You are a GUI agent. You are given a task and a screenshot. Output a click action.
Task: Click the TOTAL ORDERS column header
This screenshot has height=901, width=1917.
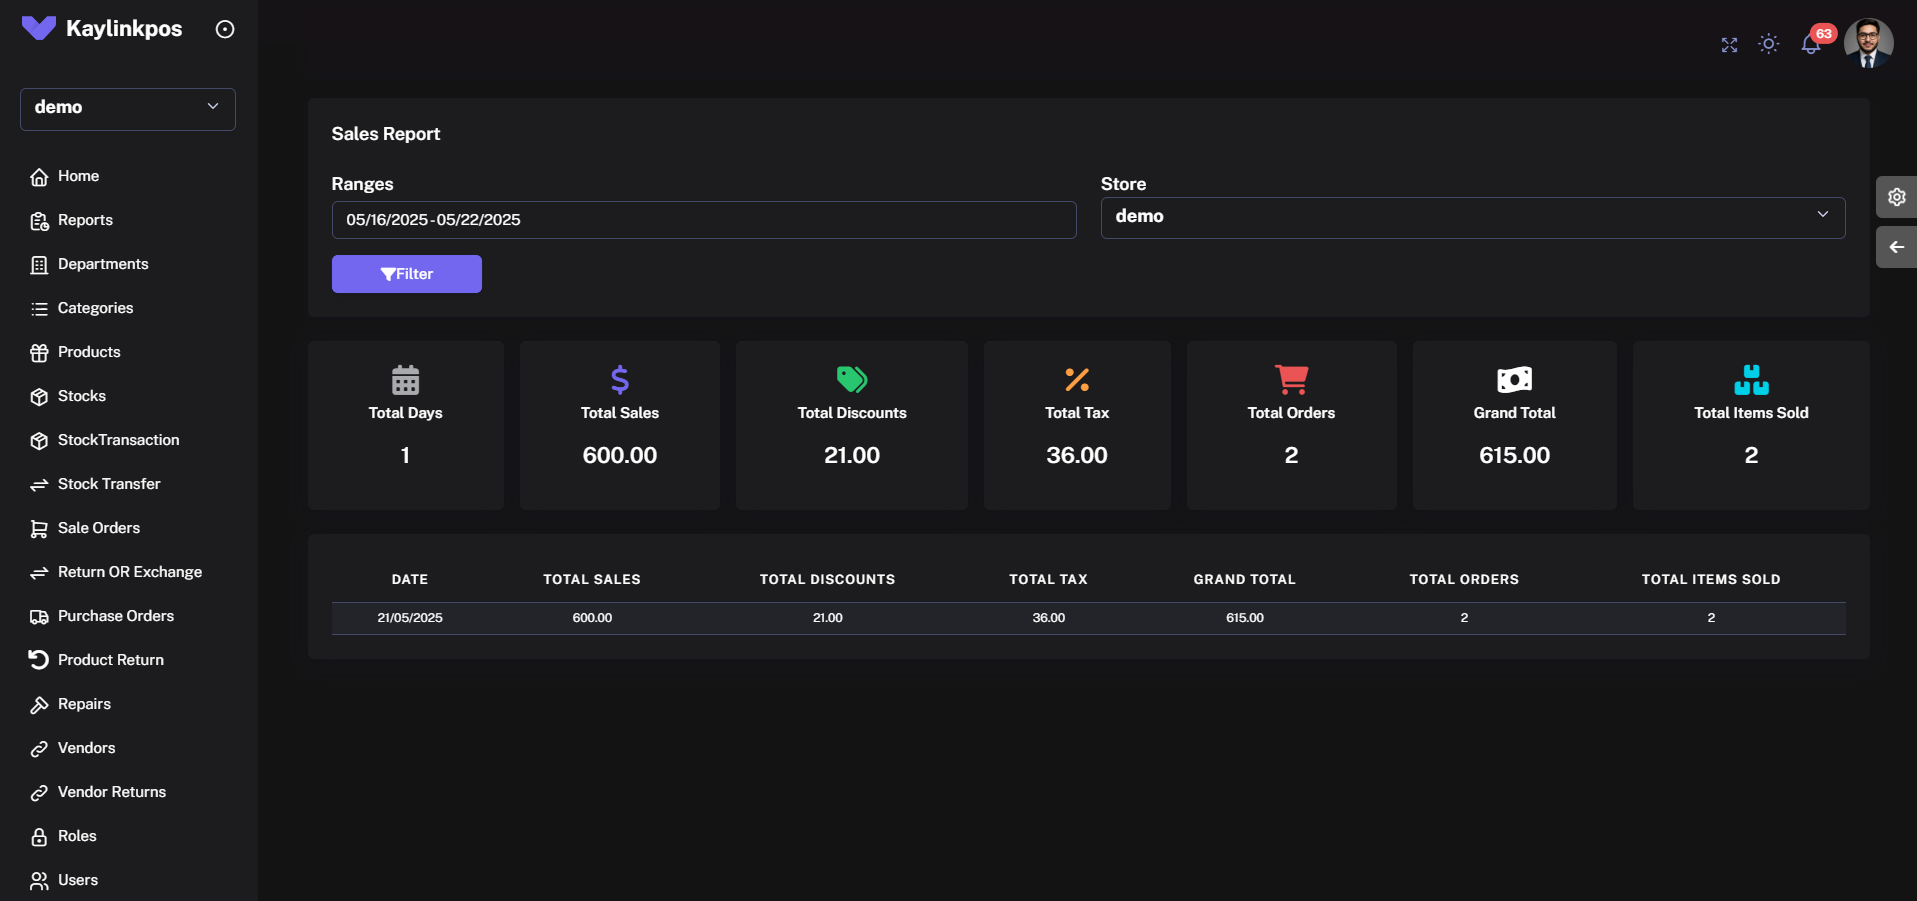click(1464, 579)
